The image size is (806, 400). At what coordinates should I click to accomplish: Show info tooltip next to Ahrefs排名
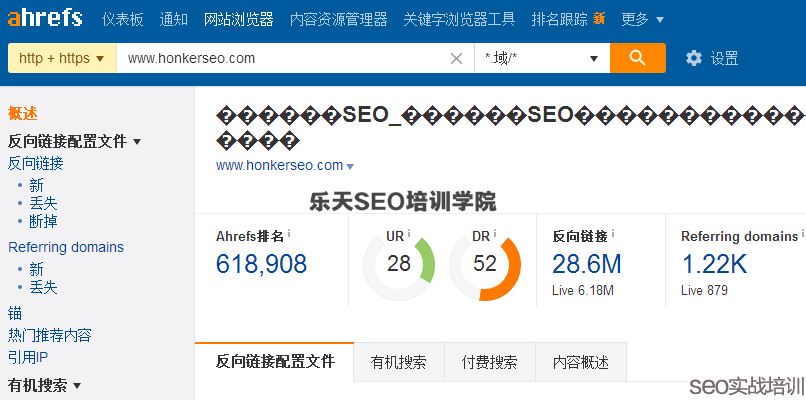pos(289,234)
